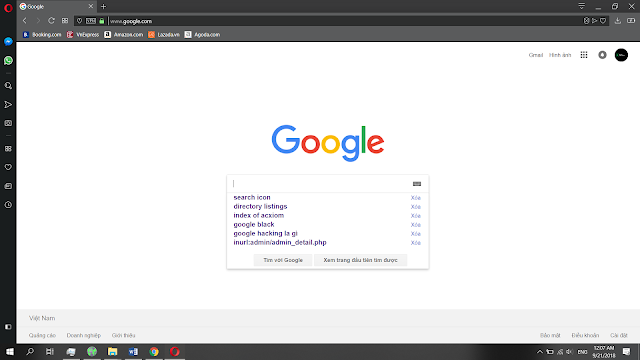This screenshot has width=640, height=360.
Task: Open Cài đặt footer link
Action: [x=619, y=335]
